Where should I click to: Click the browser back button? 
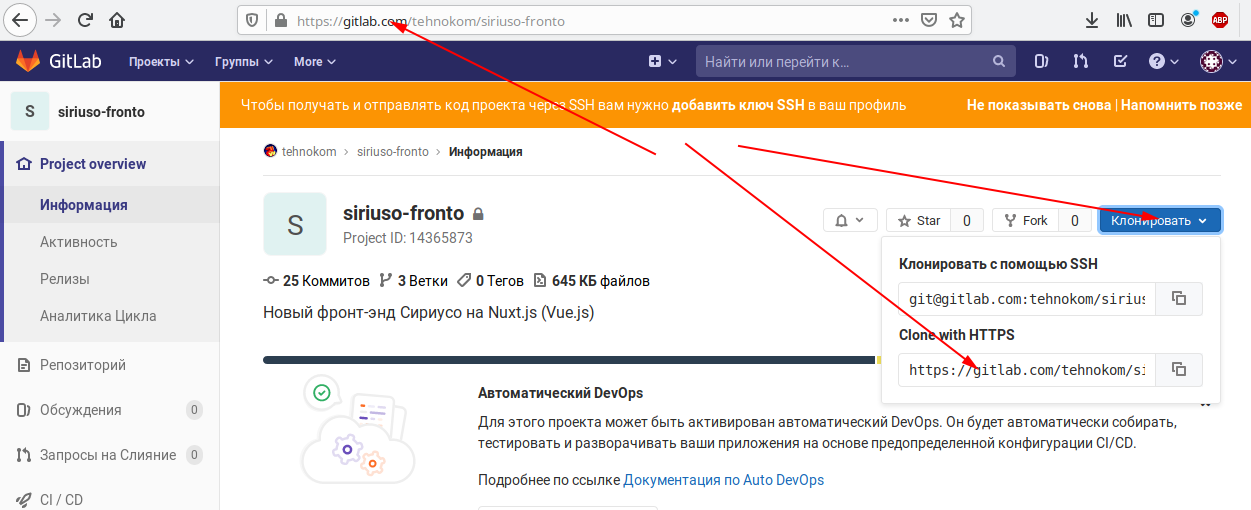(x=18, y=19)
